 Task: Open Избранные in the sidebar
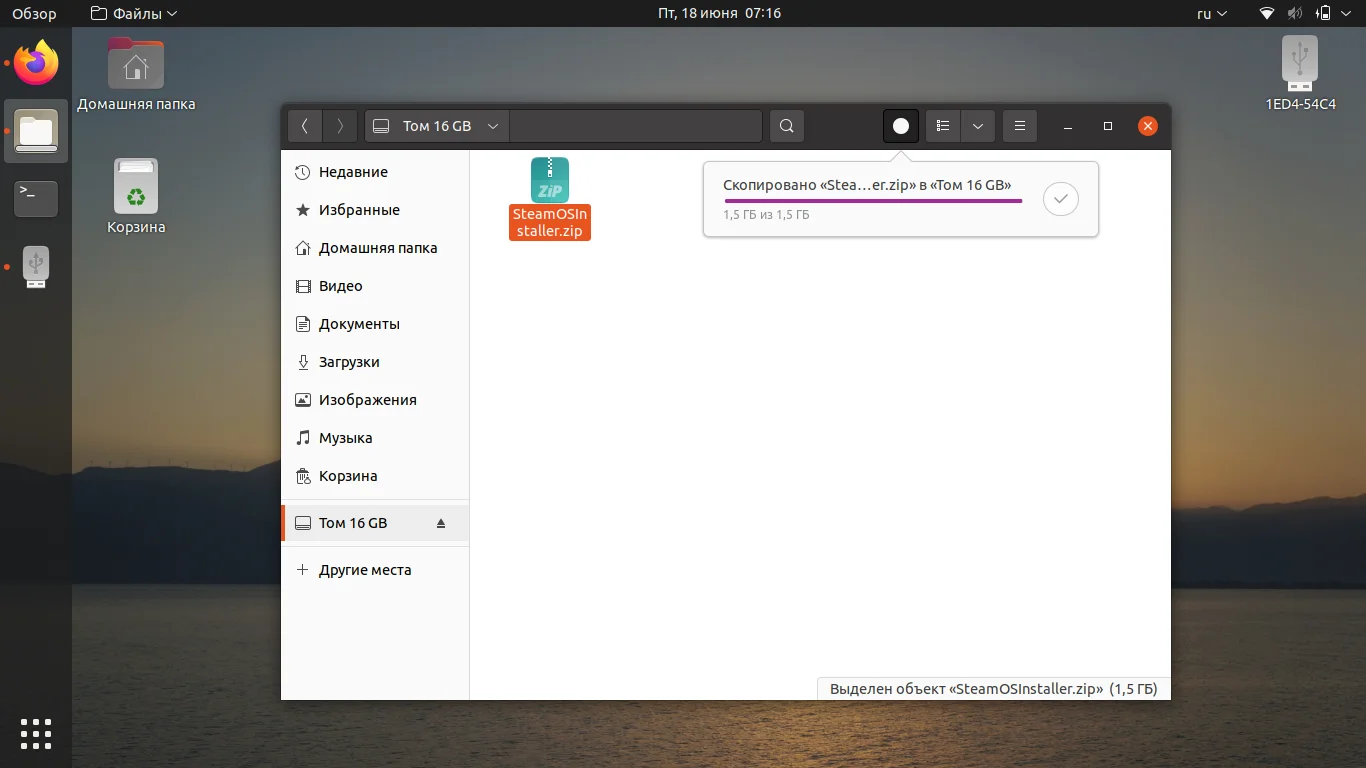pyautogui.click(x=375, y=210)
